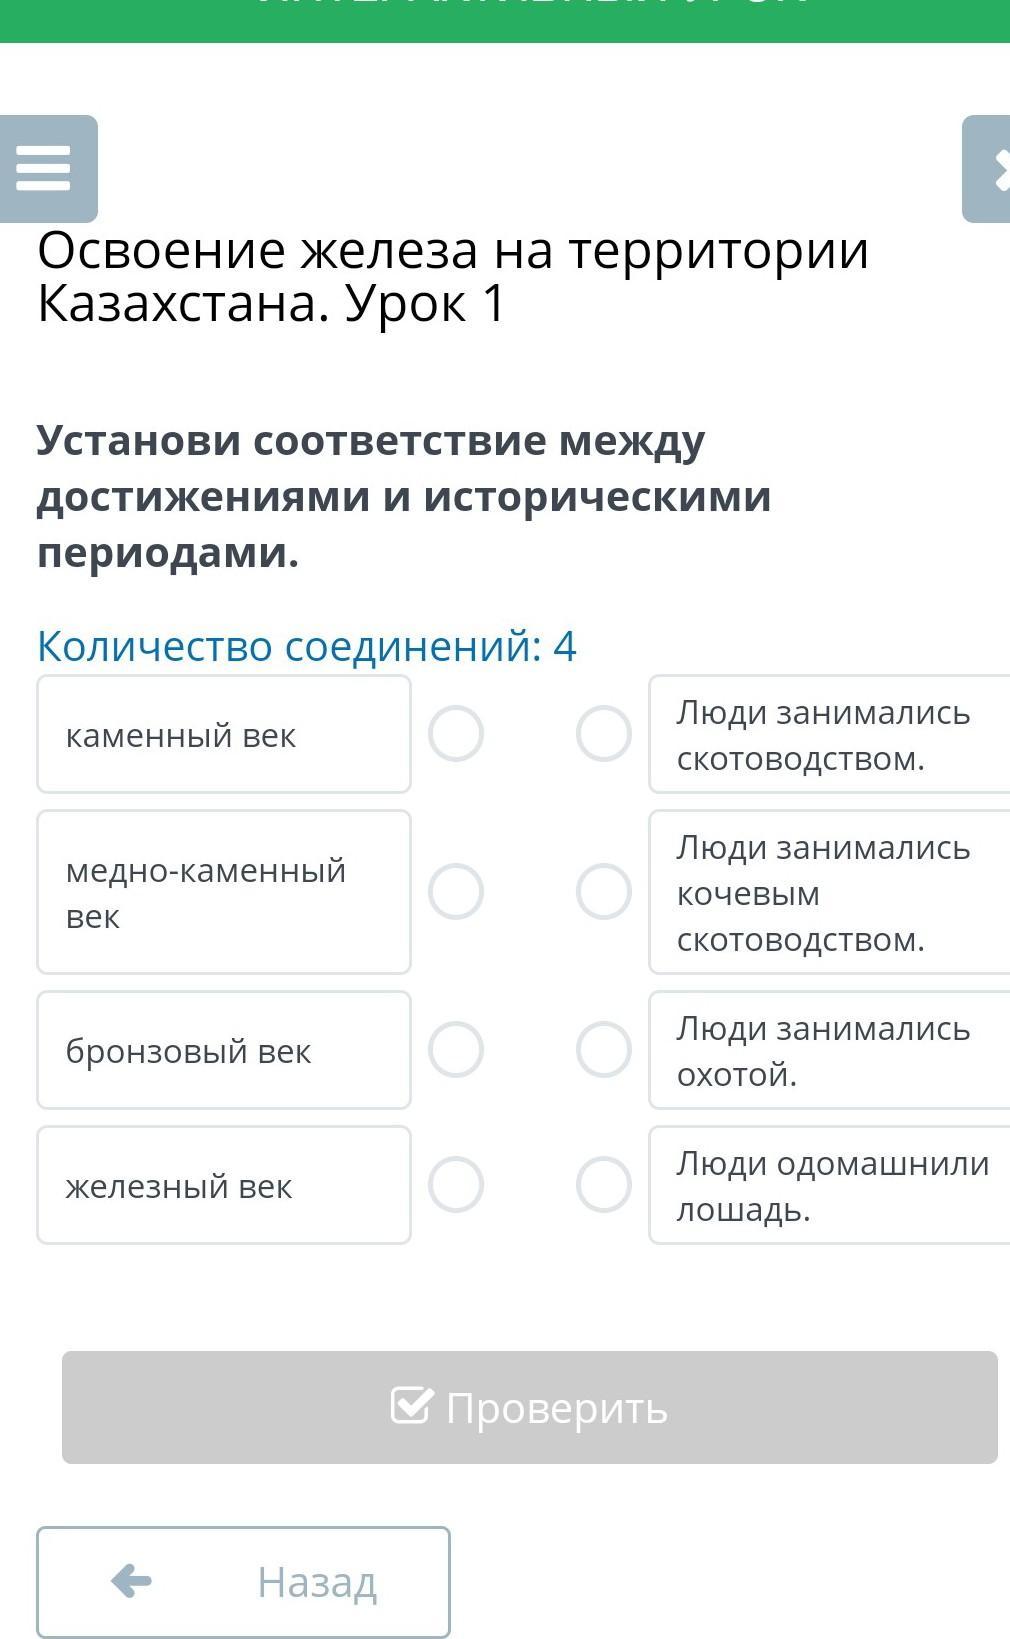Select connector circle next to бронзовый век
This screenshot has width=1010, height=1639.
[x=456, y=1049]
